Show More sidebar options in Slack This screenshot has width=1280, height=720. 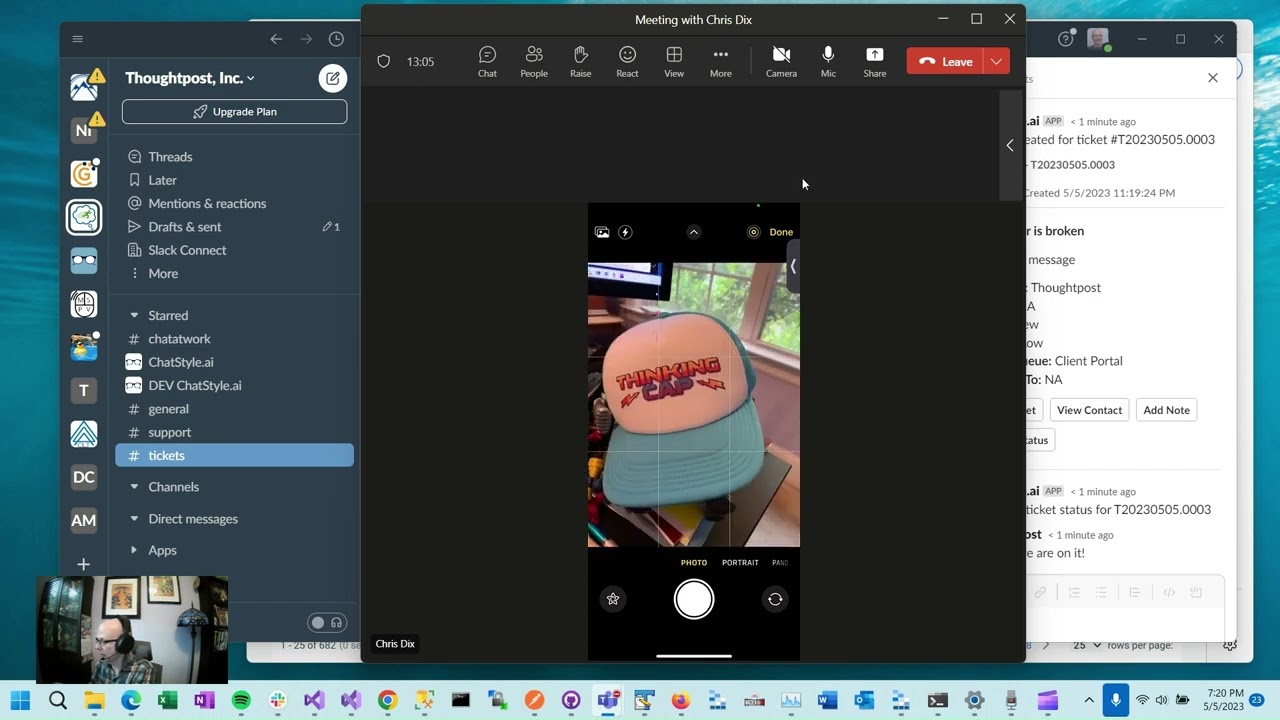point(163,273)
